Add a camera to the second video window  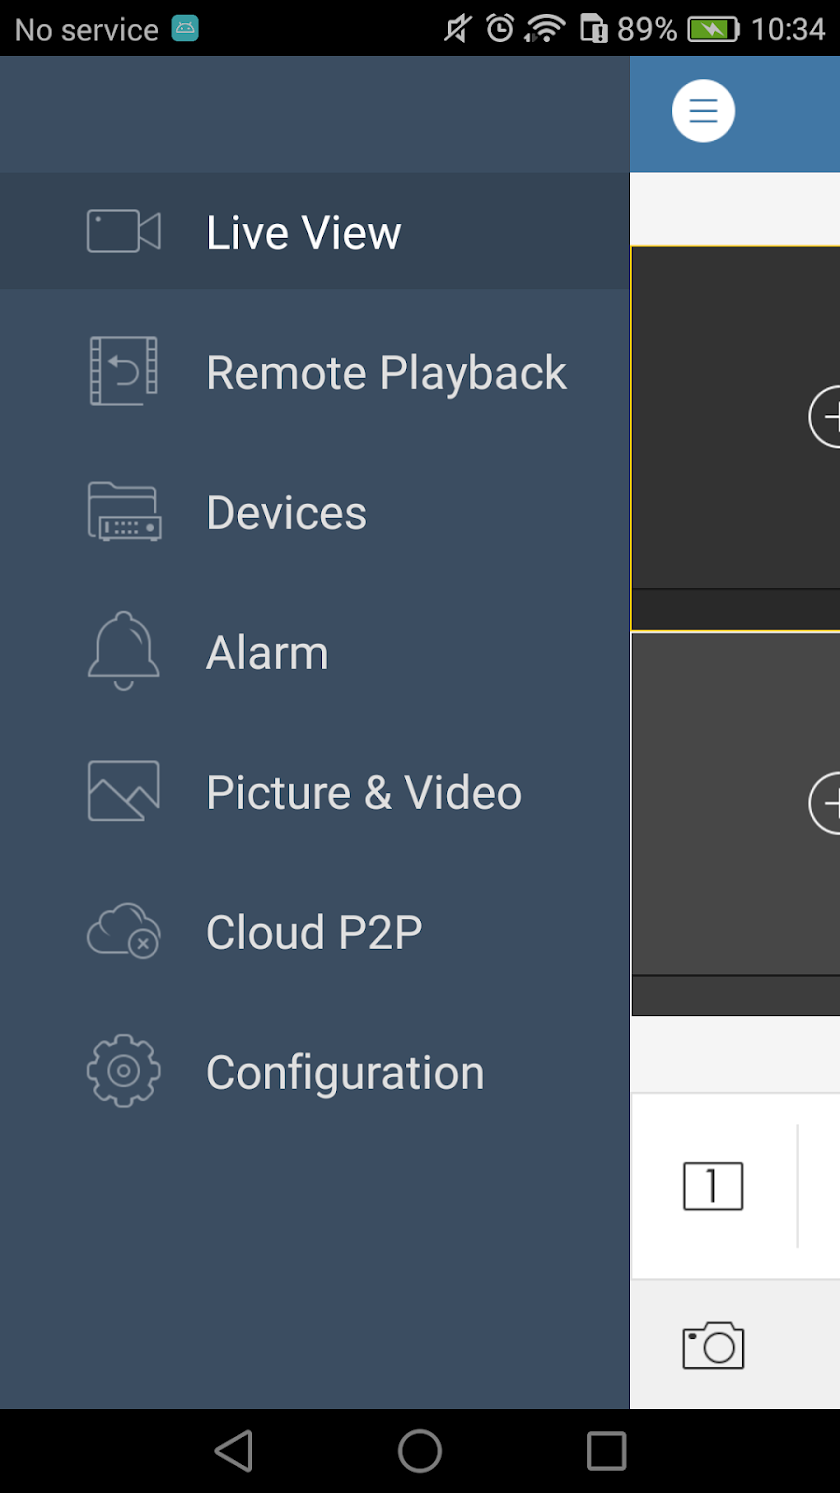click(x=826, y=802)
